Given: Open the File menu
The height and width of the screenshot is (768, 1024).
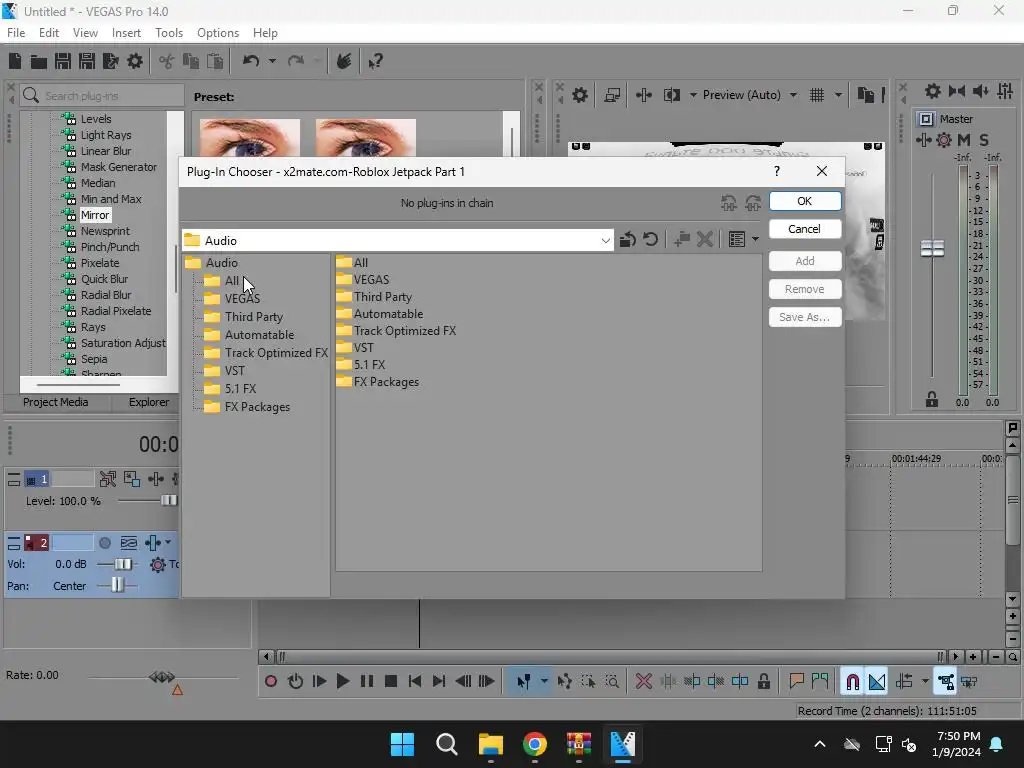Looking at the screenshot, I should pos(16,33).
